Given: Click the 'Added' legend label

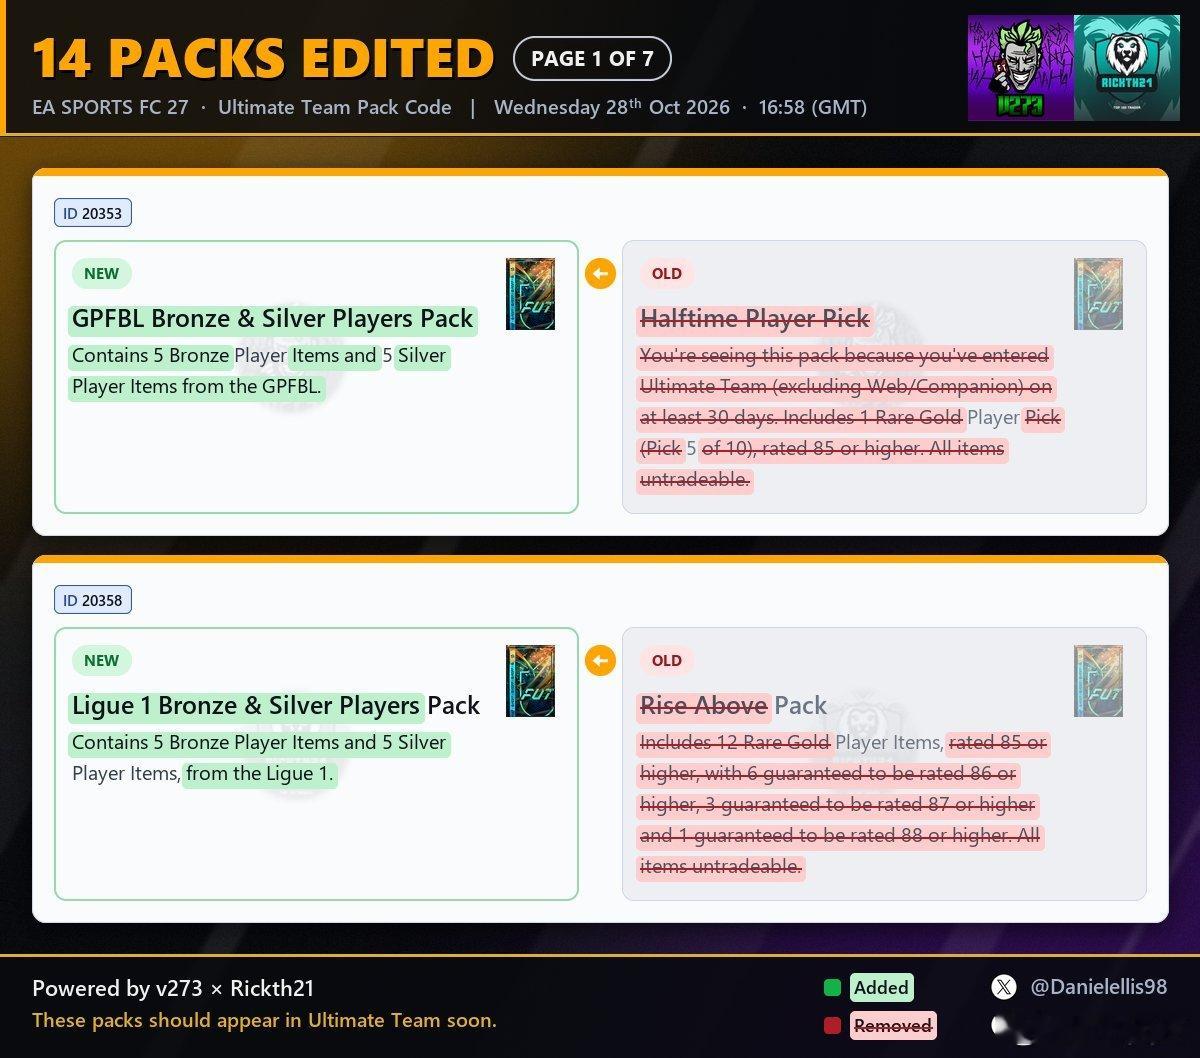Looking at the screenshot, I should coord(881,988).
